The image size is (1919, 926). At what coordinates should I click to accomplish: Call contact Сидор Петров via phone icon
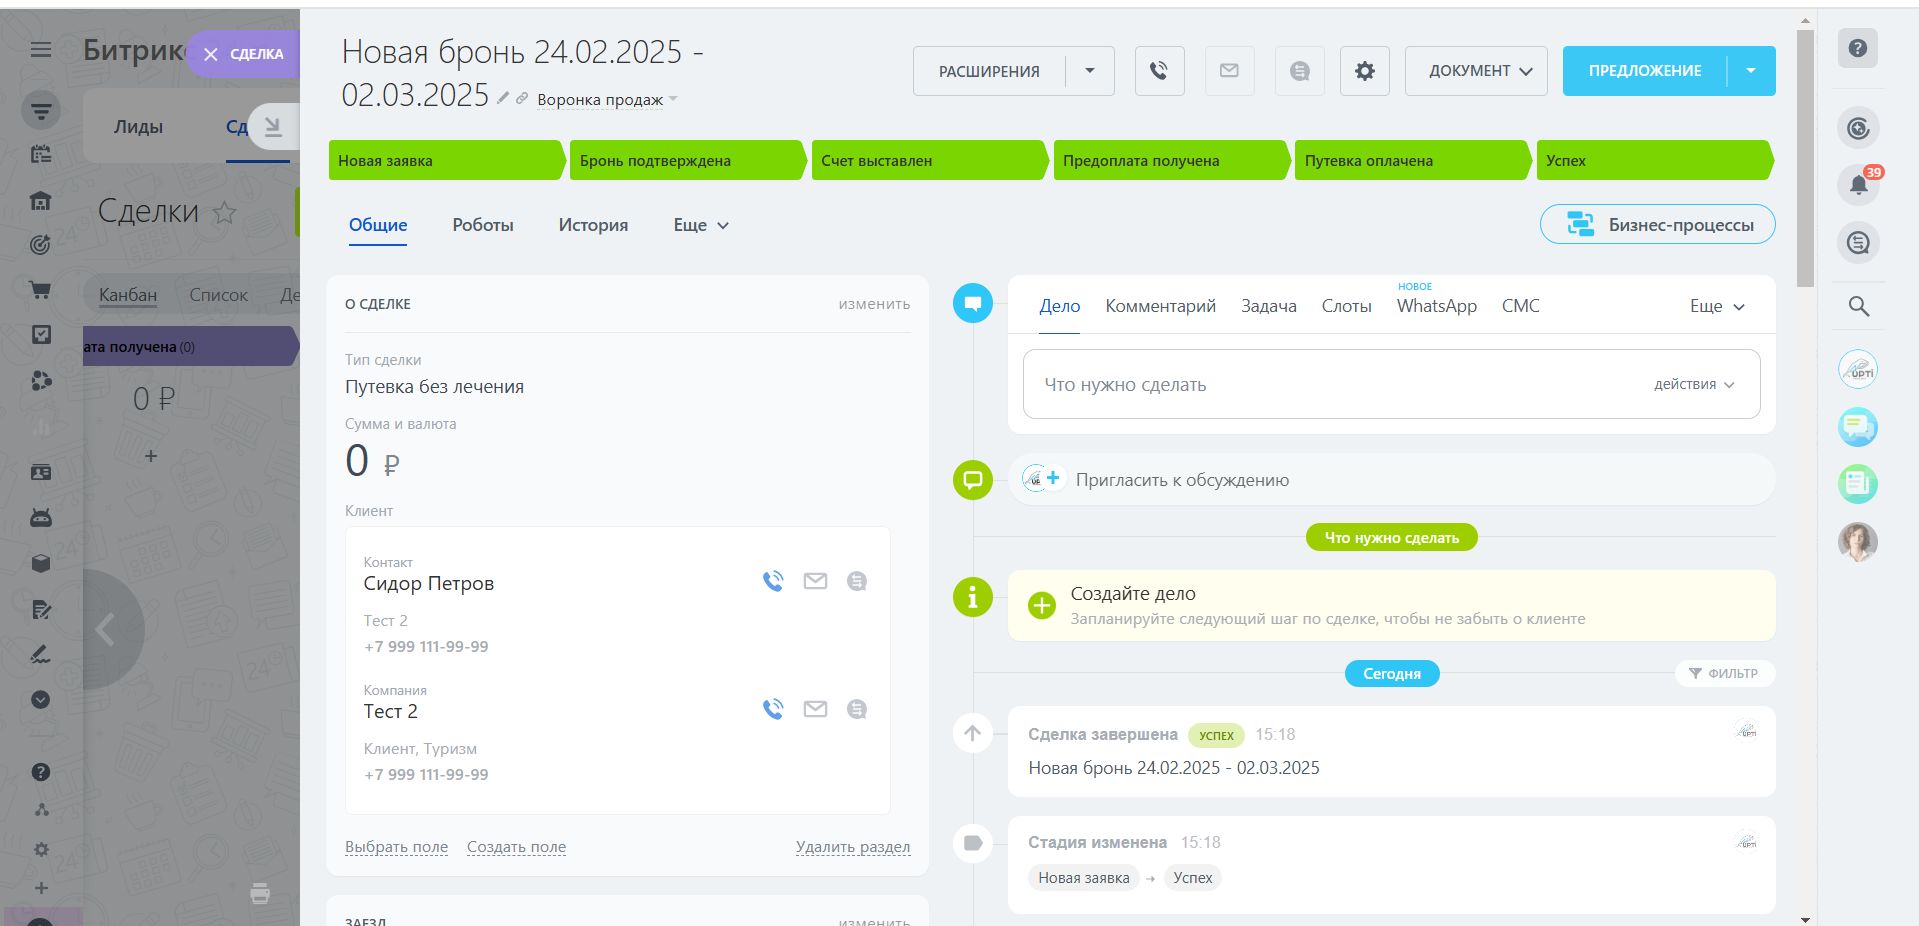(773, 581)
